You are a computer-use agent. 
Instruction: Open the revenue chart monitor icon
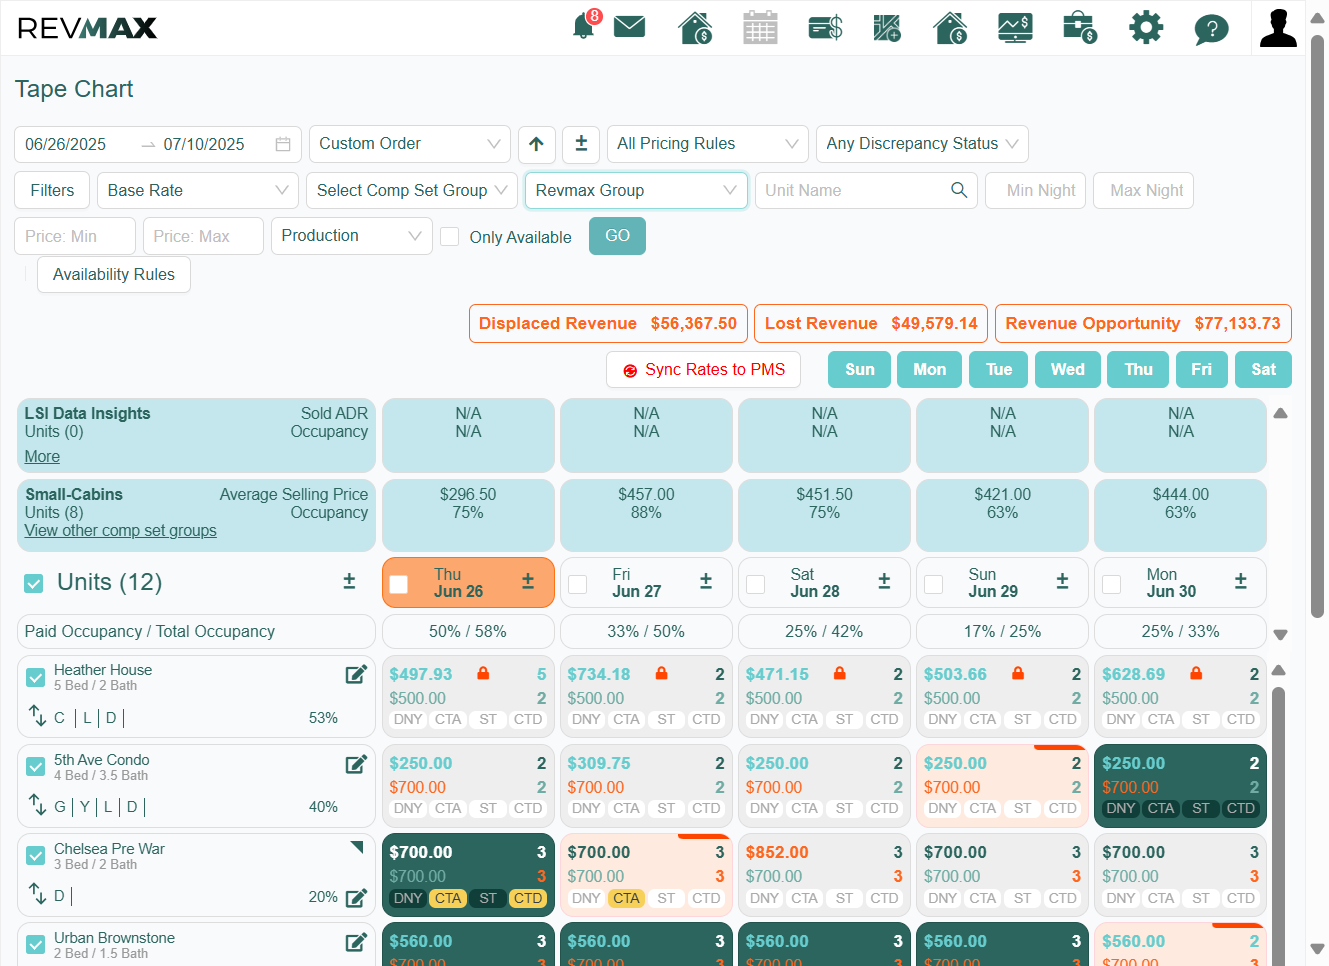point(1015,27)
